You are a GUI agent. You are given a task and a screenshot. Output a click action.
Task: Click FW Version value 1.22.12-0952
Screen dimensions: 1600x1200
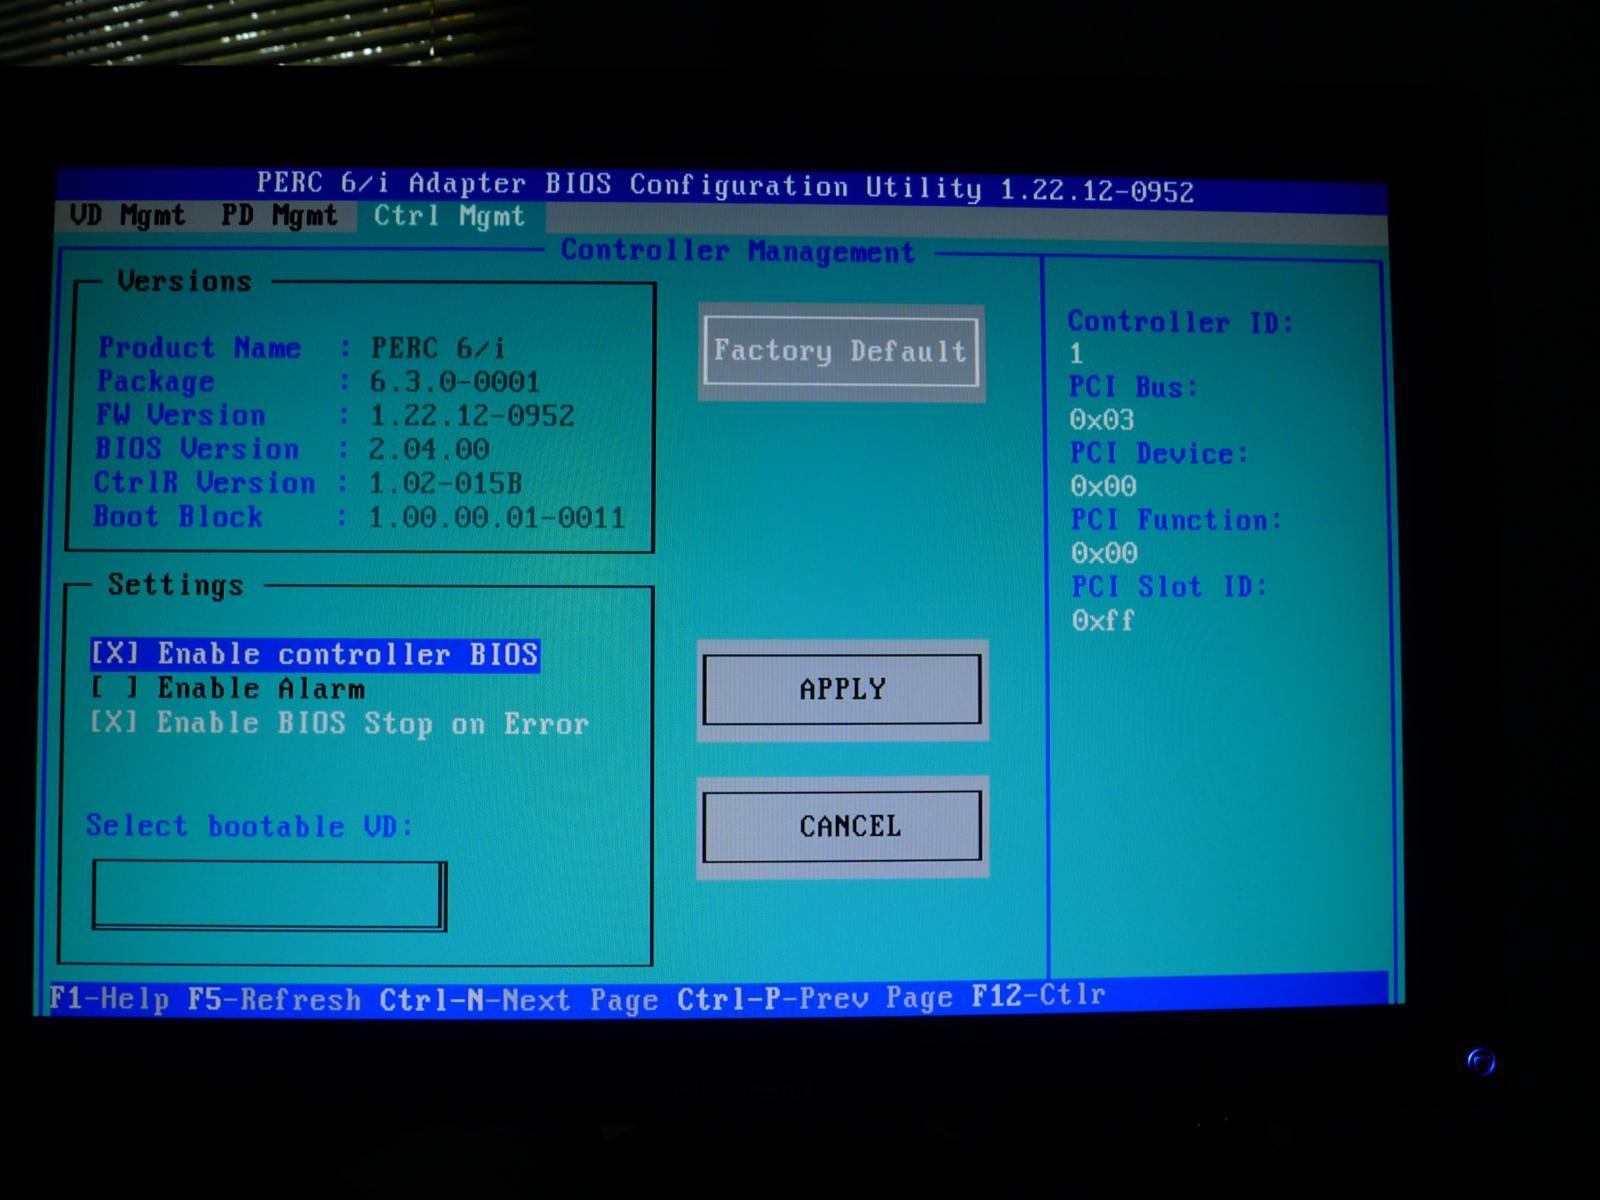[x=472, y=416]
